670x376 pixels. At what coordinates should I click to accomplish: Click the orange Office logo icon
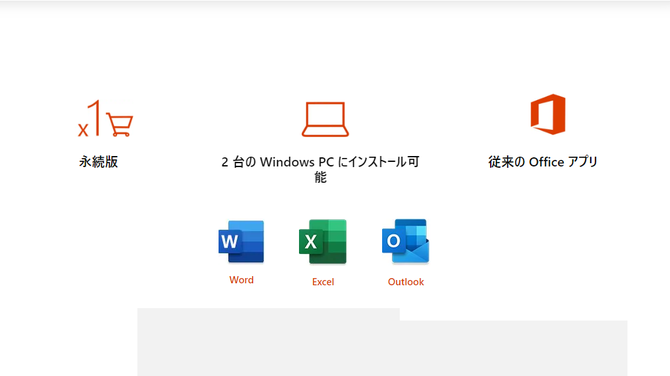548,114
